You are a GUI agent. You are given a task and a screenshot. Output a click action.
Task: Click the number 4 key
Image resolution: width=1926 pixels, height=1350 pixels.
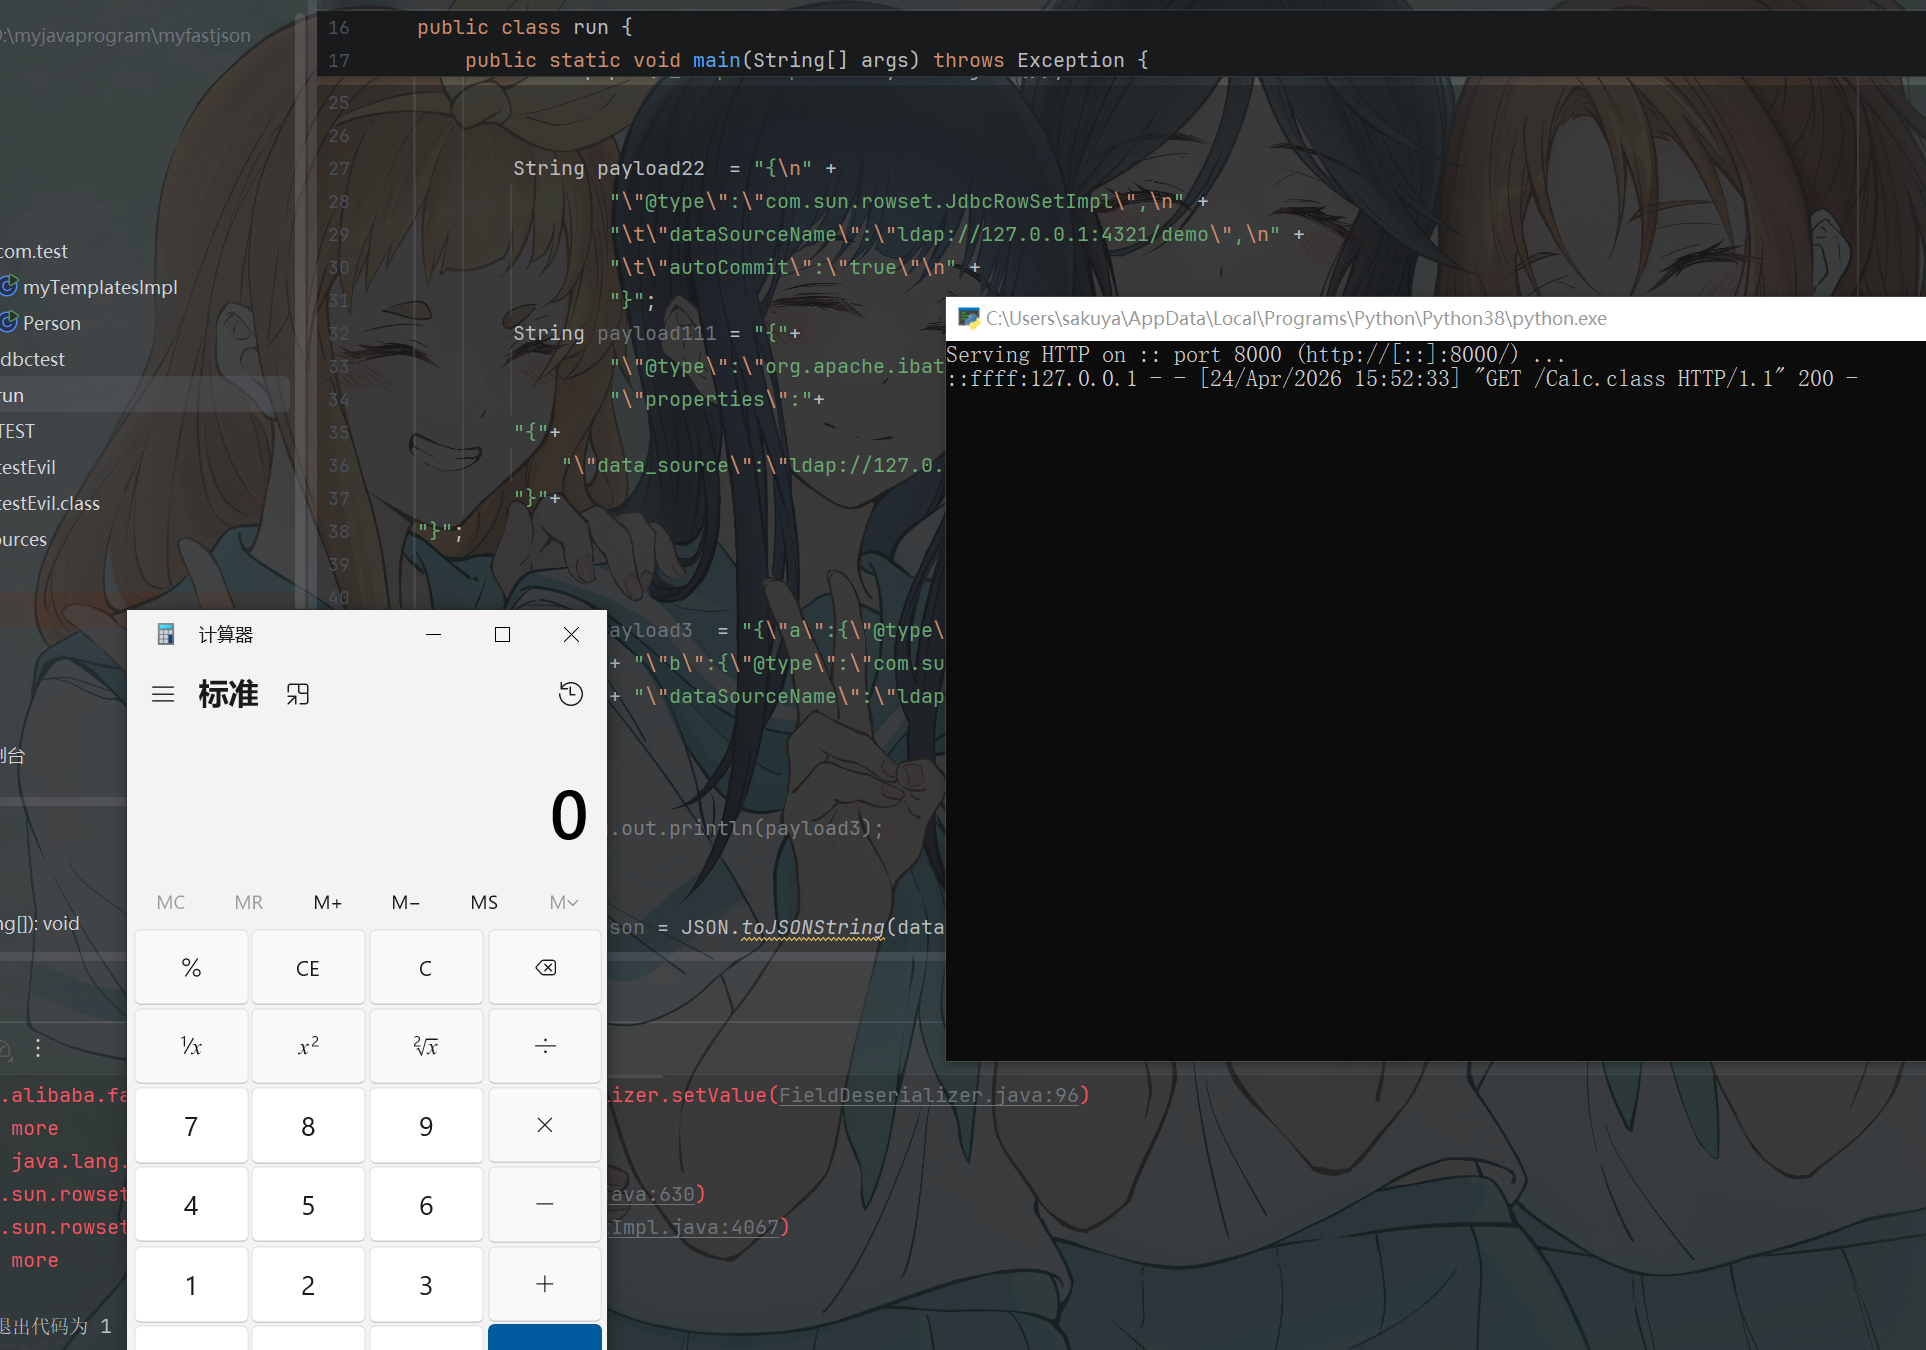pos(191,1205)
